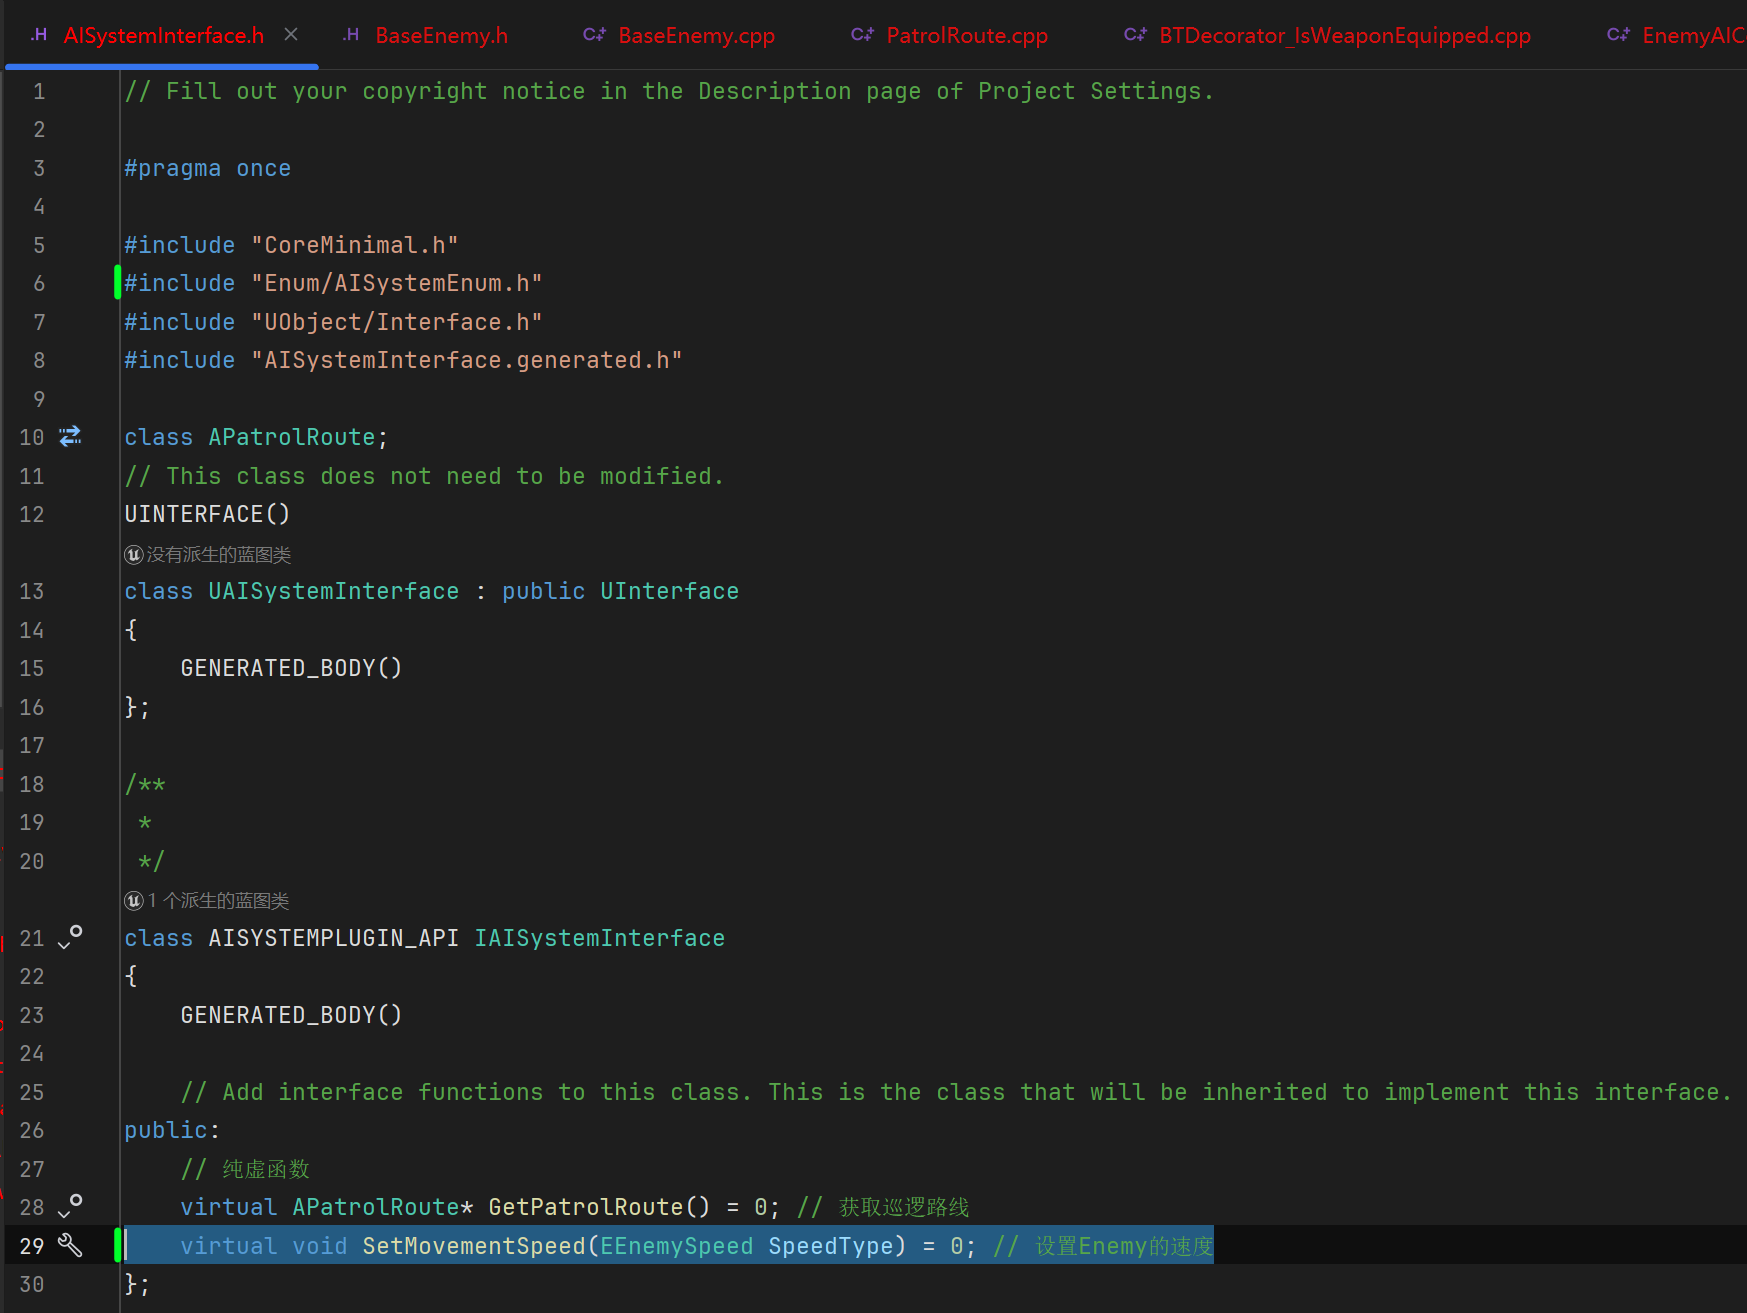Click the 'Add interface functions' comment on line 25
This screenshot has height=1313, width=1747.
[x=956, y=1092]
